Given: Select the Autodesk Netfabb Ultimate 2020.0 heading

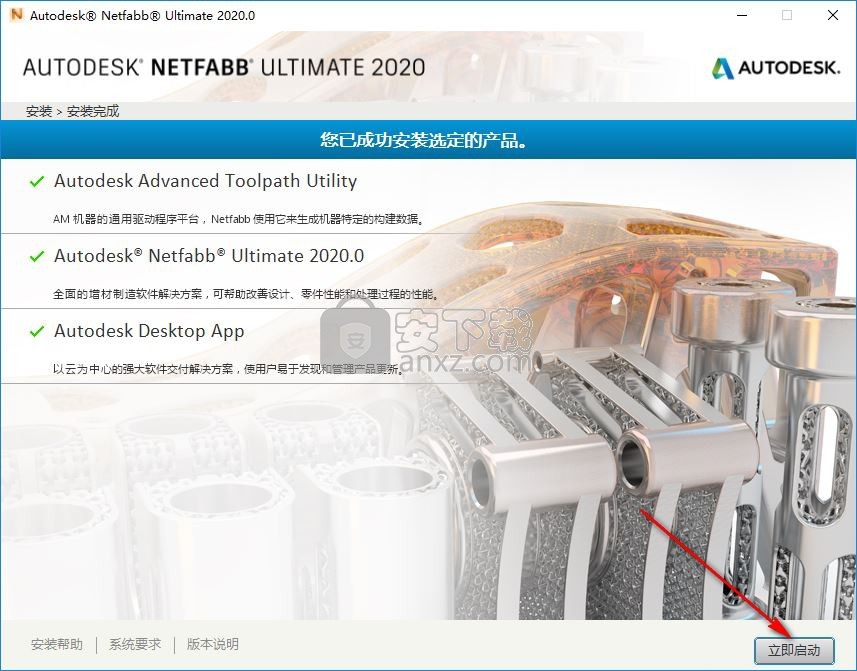Looking at the screenshot, I should 209,256.
